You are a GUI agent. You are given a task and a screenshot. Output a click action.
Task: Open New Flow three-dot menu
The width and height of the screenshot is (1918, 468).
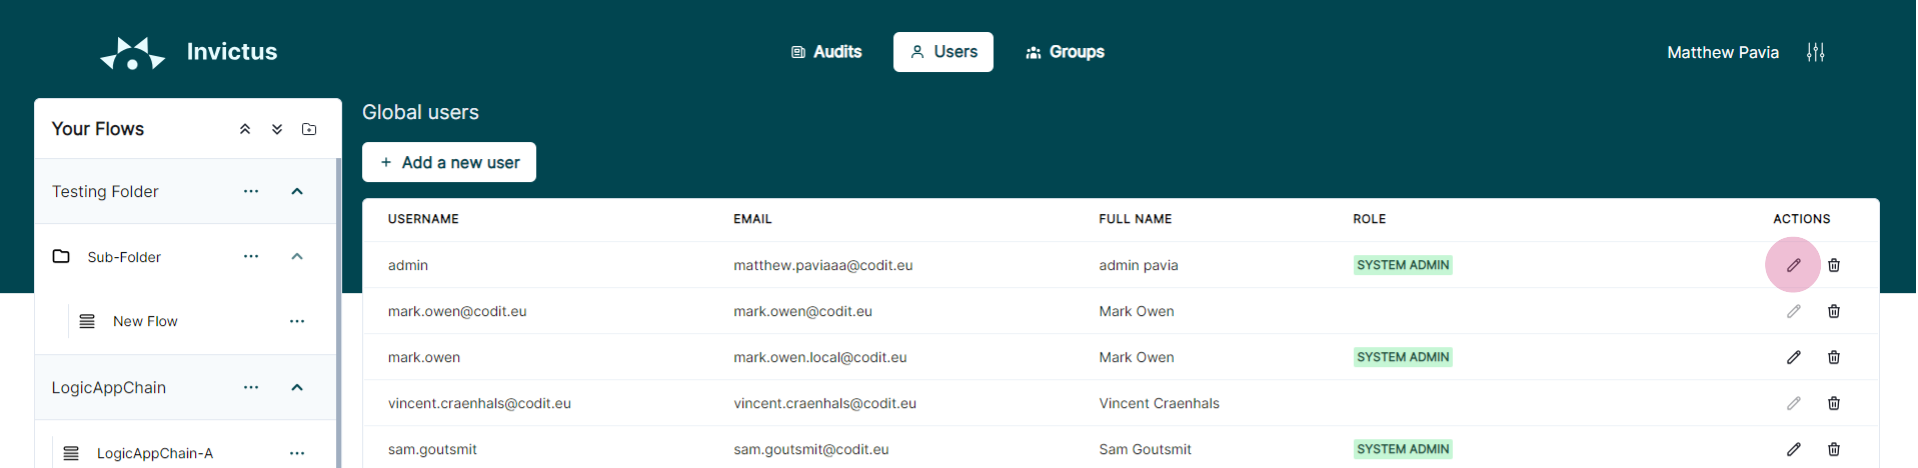click(297, 321)
